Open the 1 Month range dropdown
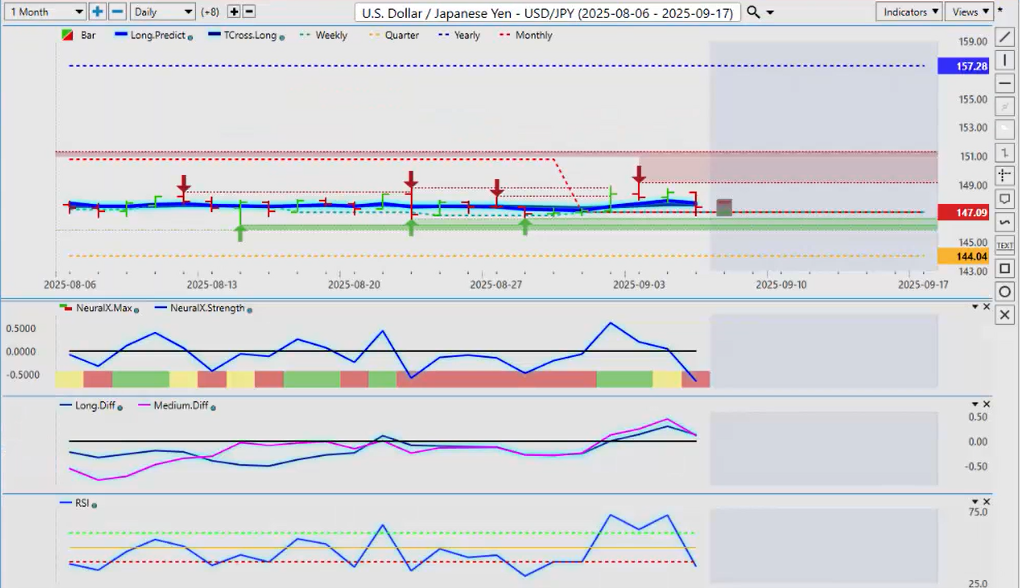1020x588 pixels. pyautogui.click(x=45, y=12)
